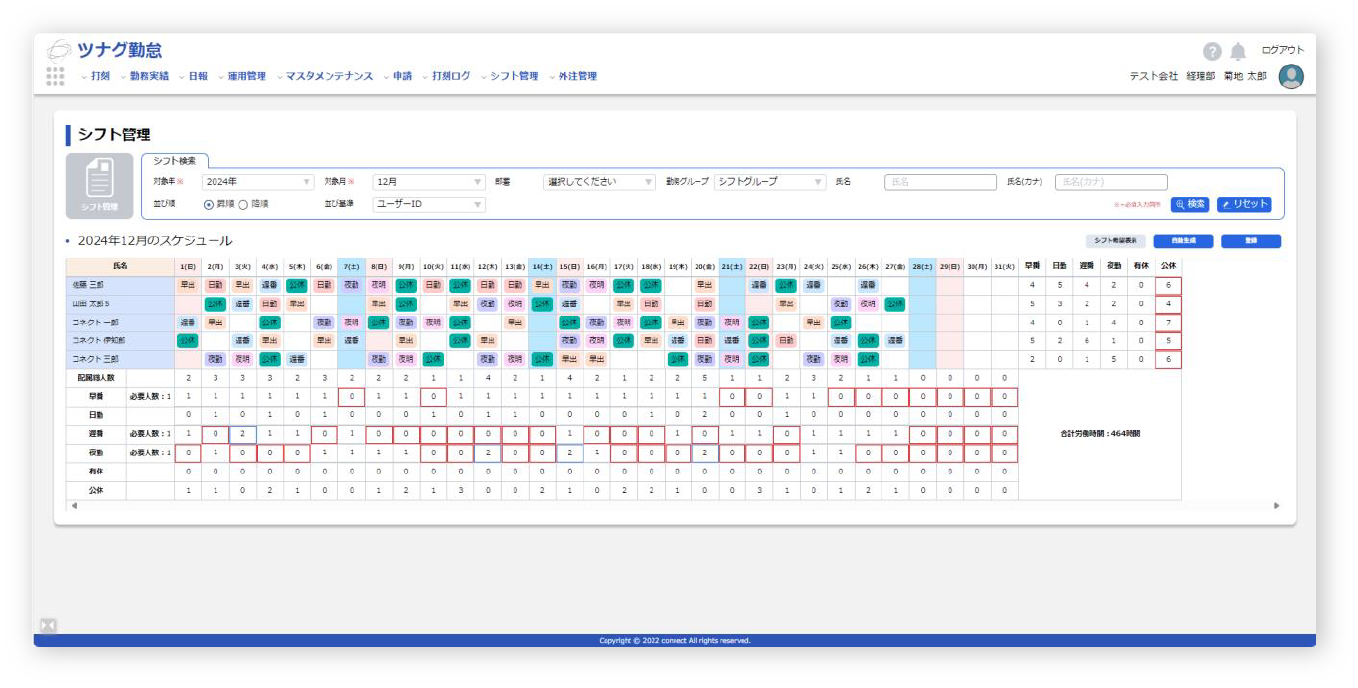Open the user profile avatar
Screen dimensions: 1358x688
click(1291, 77)
